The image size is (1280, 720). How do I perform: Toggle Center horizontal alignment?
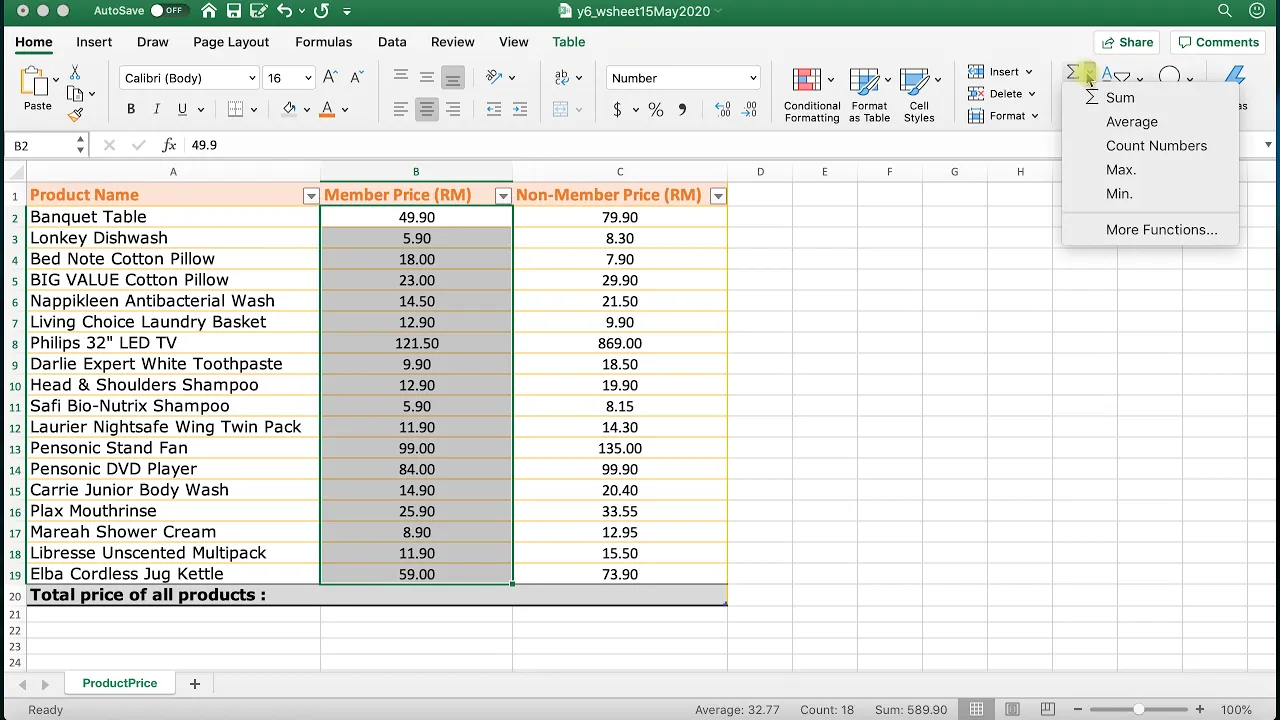[427, 109]
